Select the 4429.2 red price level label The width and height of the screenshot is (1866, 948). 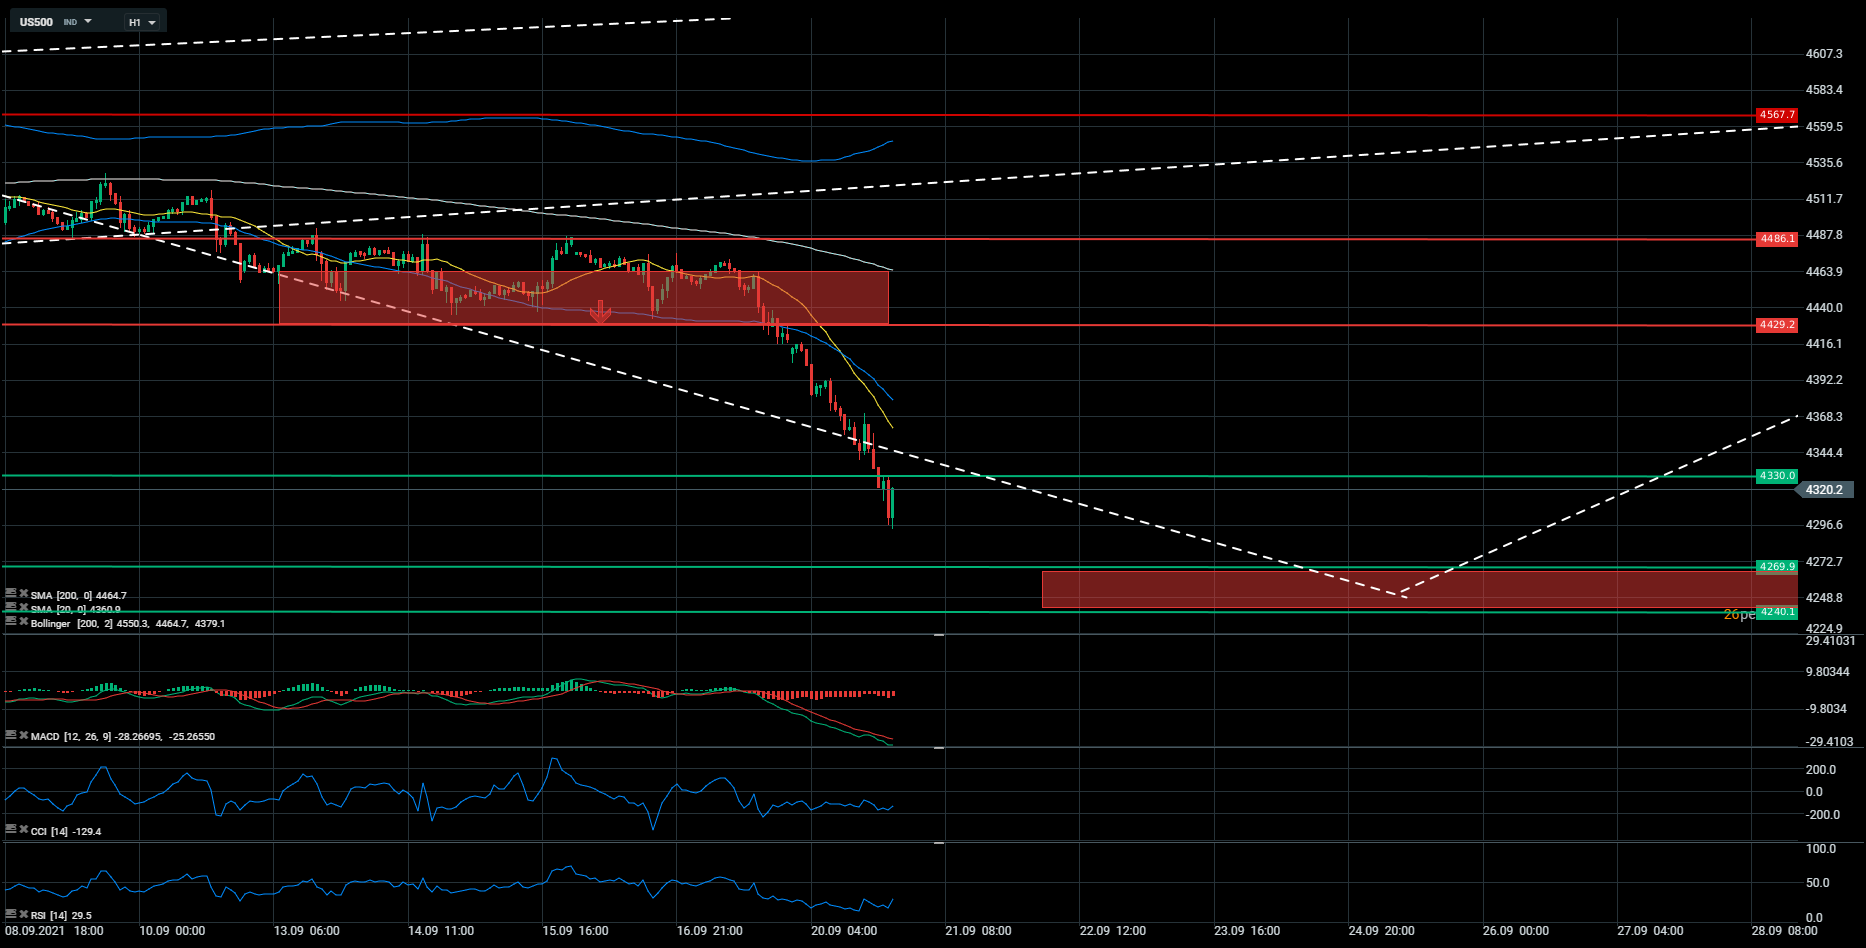point(1777,325)
